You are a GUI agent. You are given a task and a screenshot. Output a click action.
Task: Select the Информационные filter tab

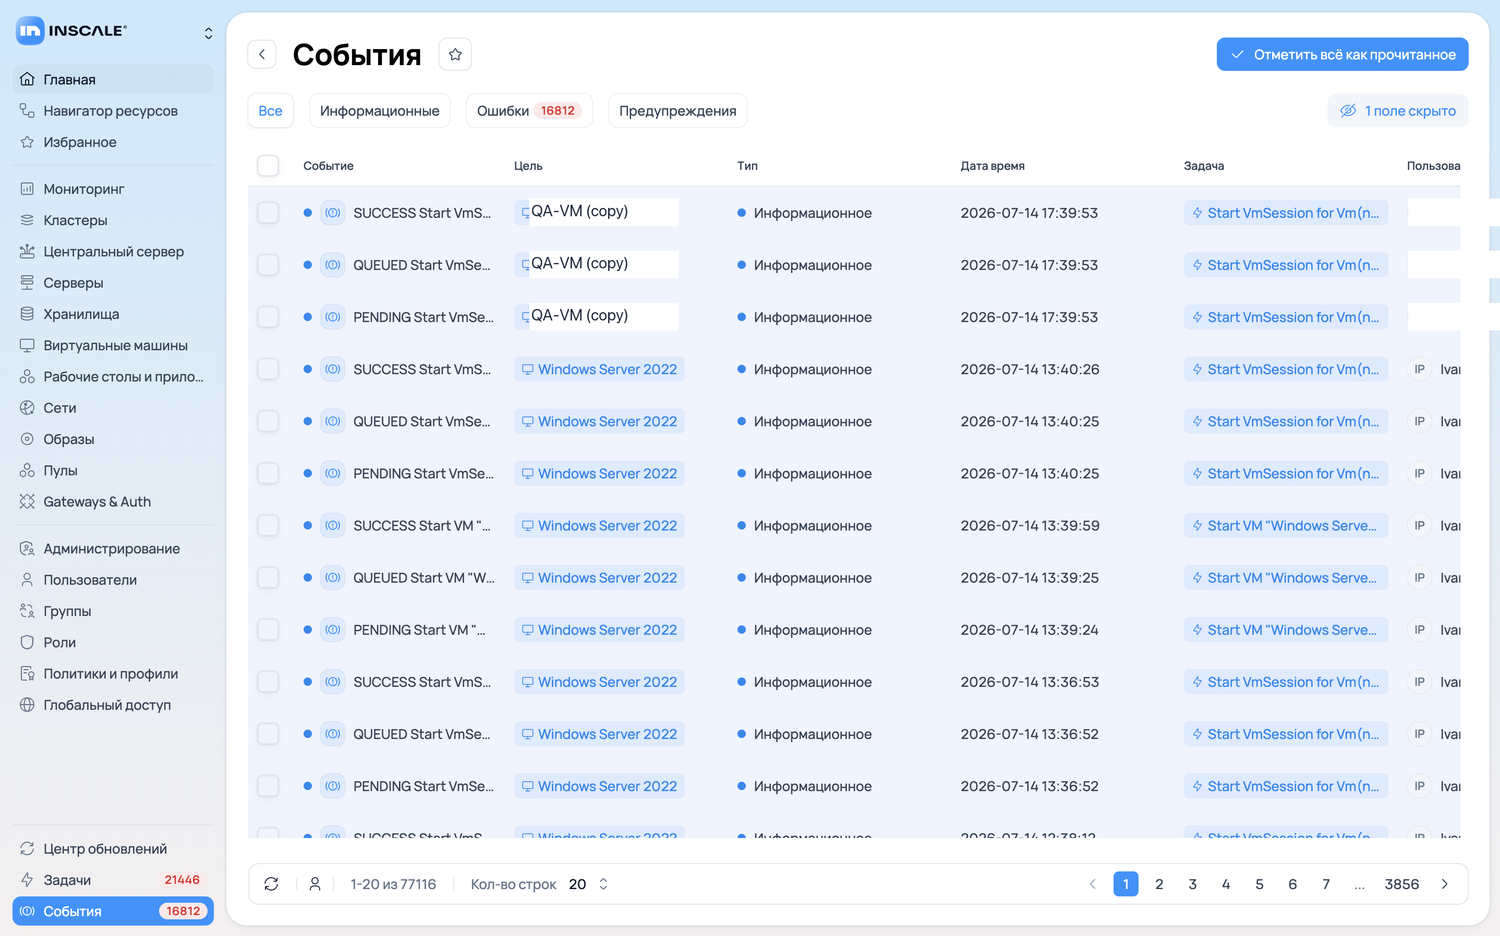(x=380, y=111)
